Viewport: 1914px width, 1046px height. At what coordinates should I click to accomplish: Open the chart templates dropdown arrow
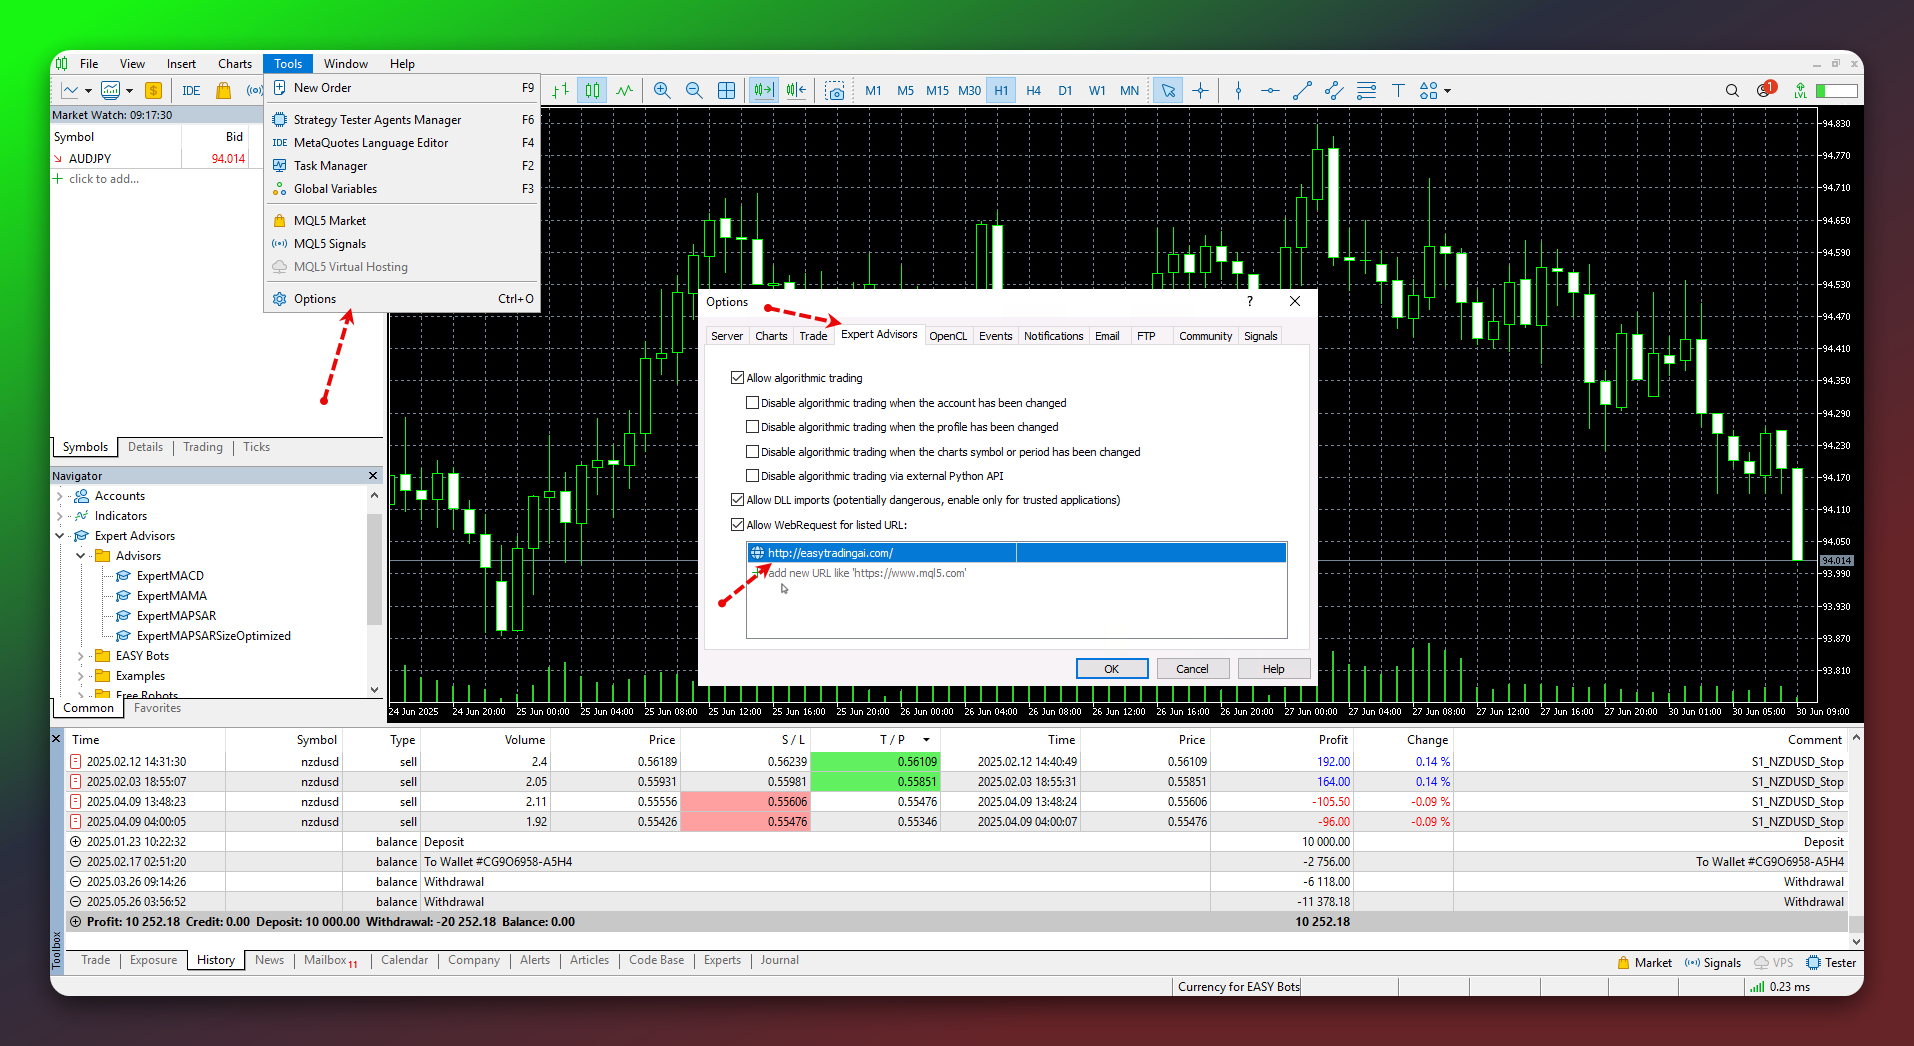130,91
